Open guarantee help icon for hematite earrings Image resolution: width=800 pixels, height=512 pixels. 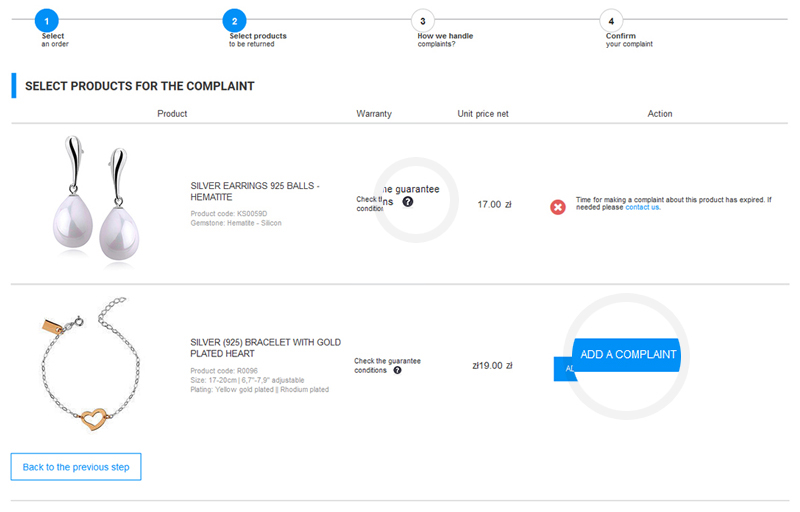[x=408, y=202]
